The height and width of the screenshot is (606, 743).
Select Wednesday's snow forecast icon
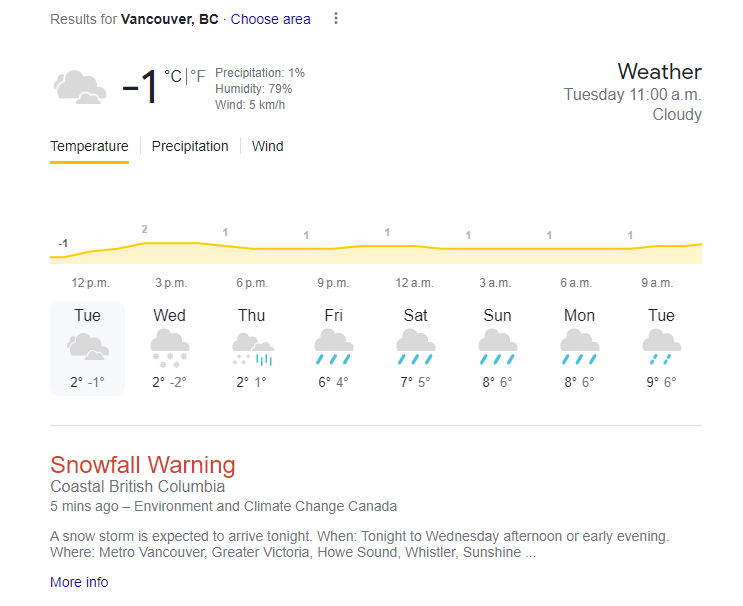pos(170,348)
